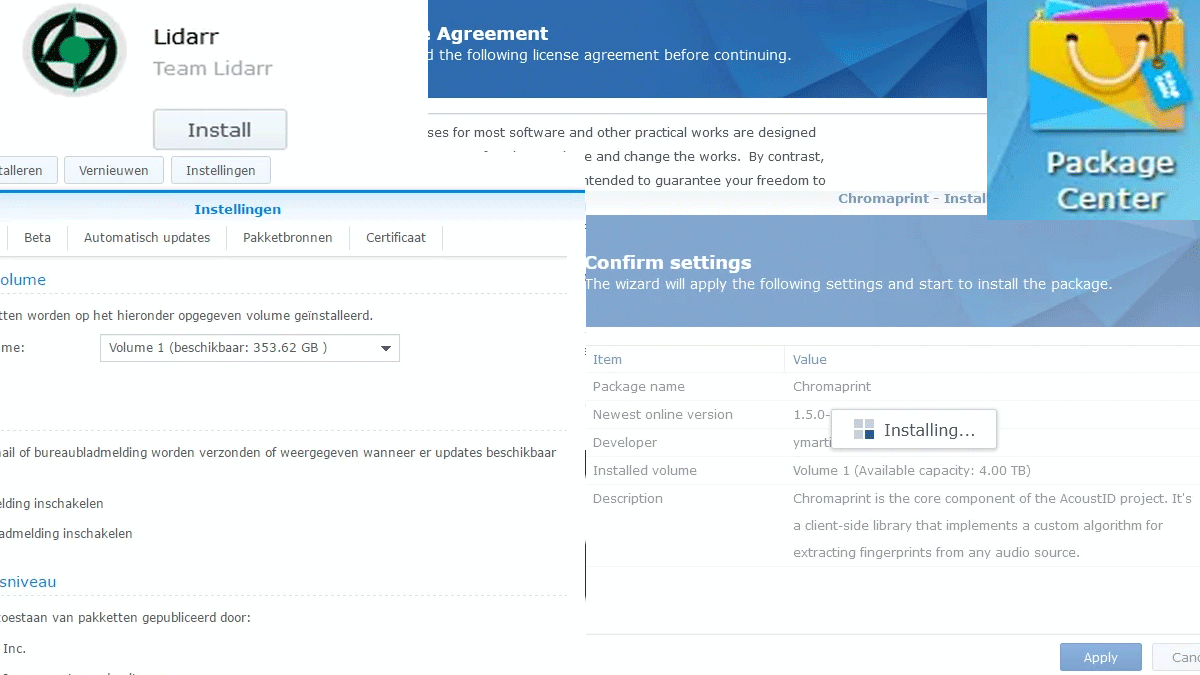Click the Instellingen dialog title bar
Image resolution: width=1200 pixels, height=675 pixels.
238,210
